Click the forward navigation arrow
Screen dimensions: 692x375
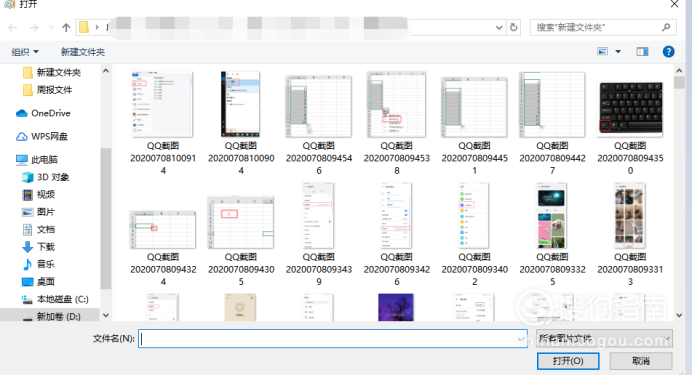[x=34, y=28]
